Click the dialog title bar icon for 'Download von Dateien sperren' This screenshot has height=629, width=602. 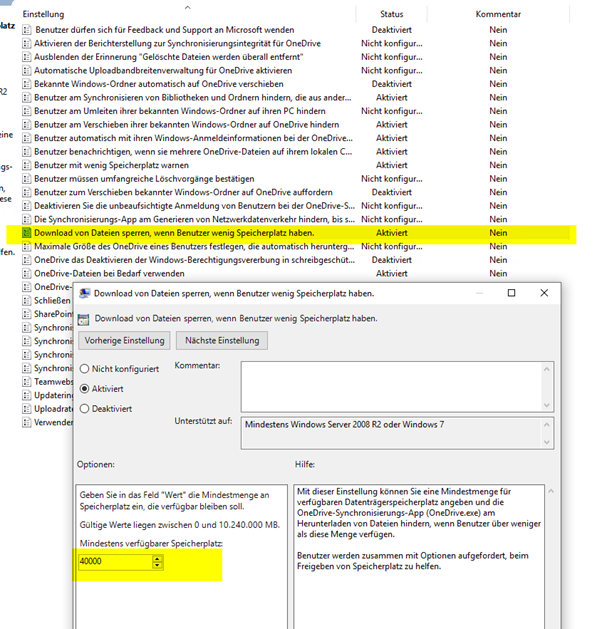84,294
